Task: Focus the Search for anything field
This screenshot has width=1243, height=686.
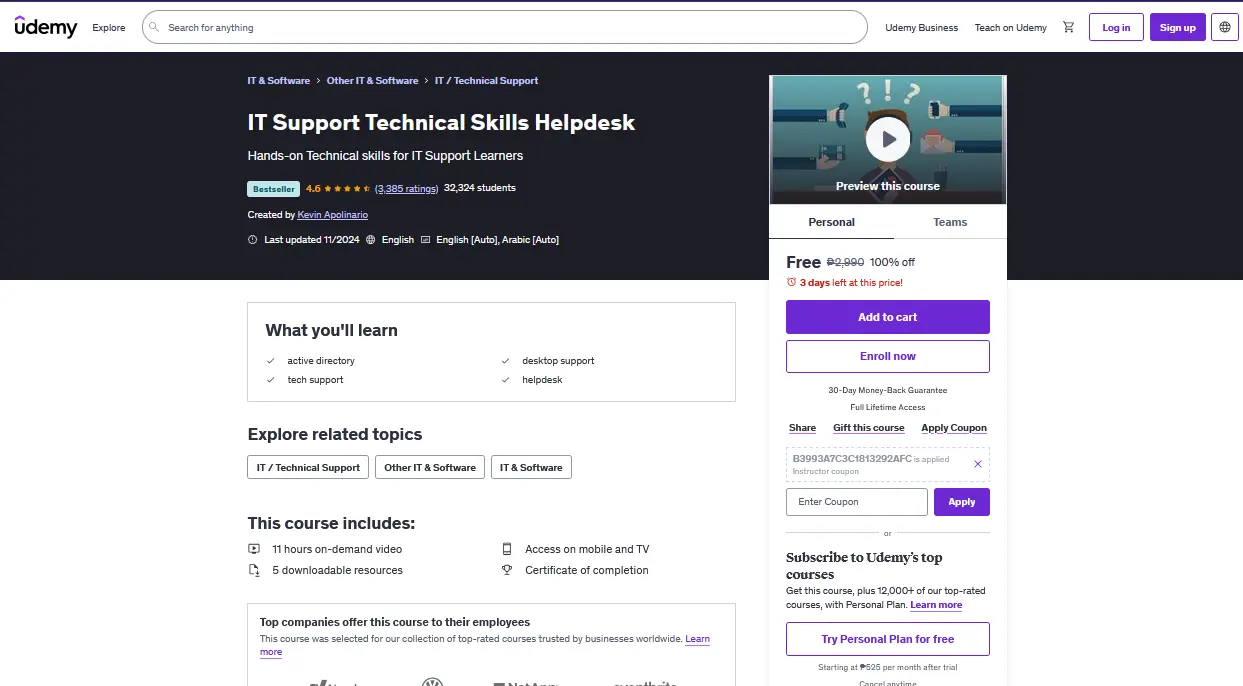Action: [x=504, y=27]
